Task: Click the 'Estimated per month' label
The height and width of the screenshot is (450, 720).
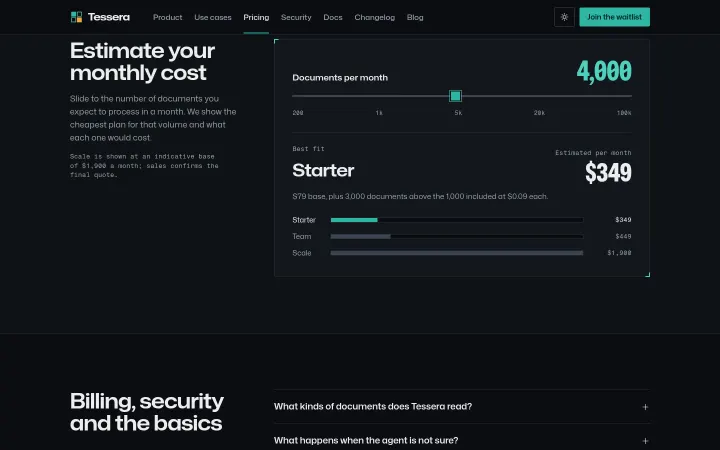Action: 593,153
